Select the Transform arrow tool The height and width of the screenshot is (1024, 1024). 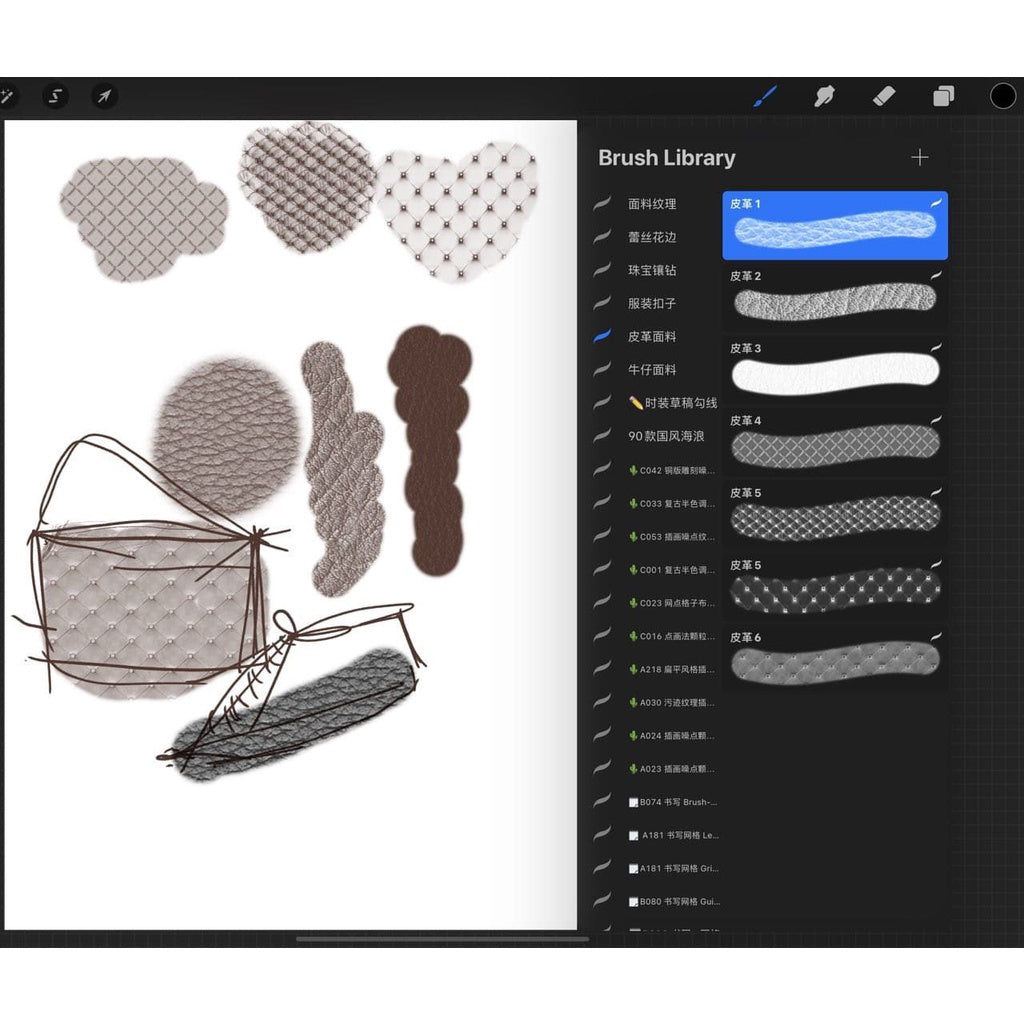click(104, 97)
